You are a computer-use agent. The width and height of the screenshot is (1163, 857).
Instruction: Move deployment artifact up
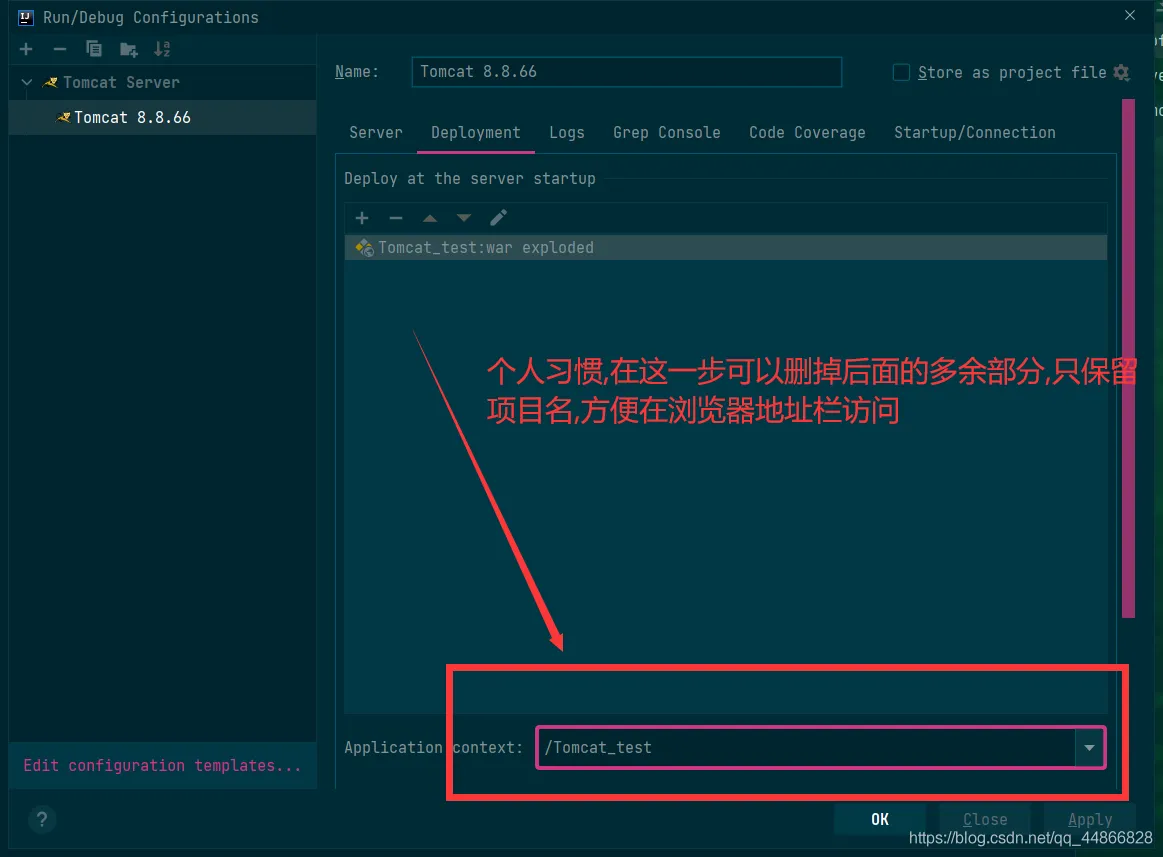point(429,218)
